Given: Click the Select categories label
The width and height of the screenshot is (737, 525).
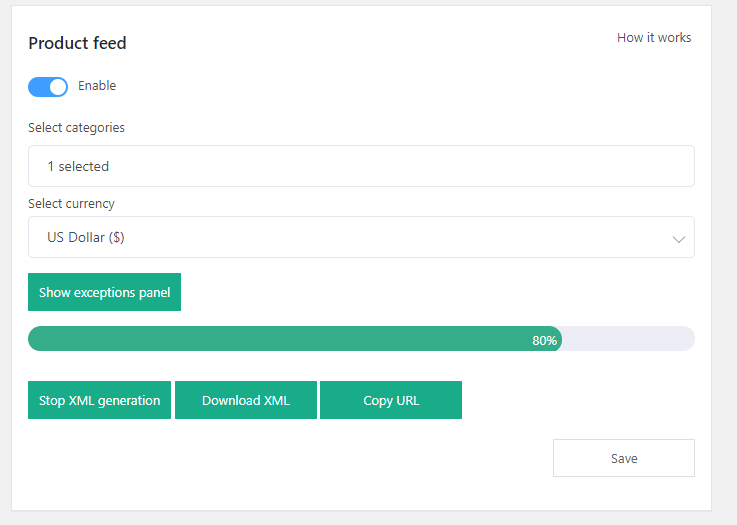Looking at the screenshot, I should click(x=76, y=127).
